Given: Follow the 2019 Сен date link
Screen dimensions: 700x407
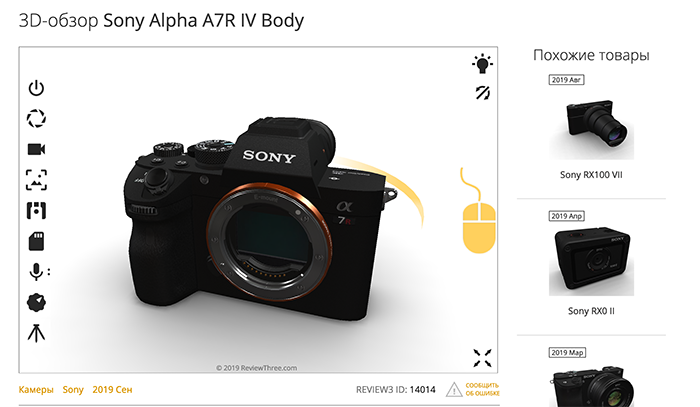Looking at the screenshot, I should (x=112, y=390).
